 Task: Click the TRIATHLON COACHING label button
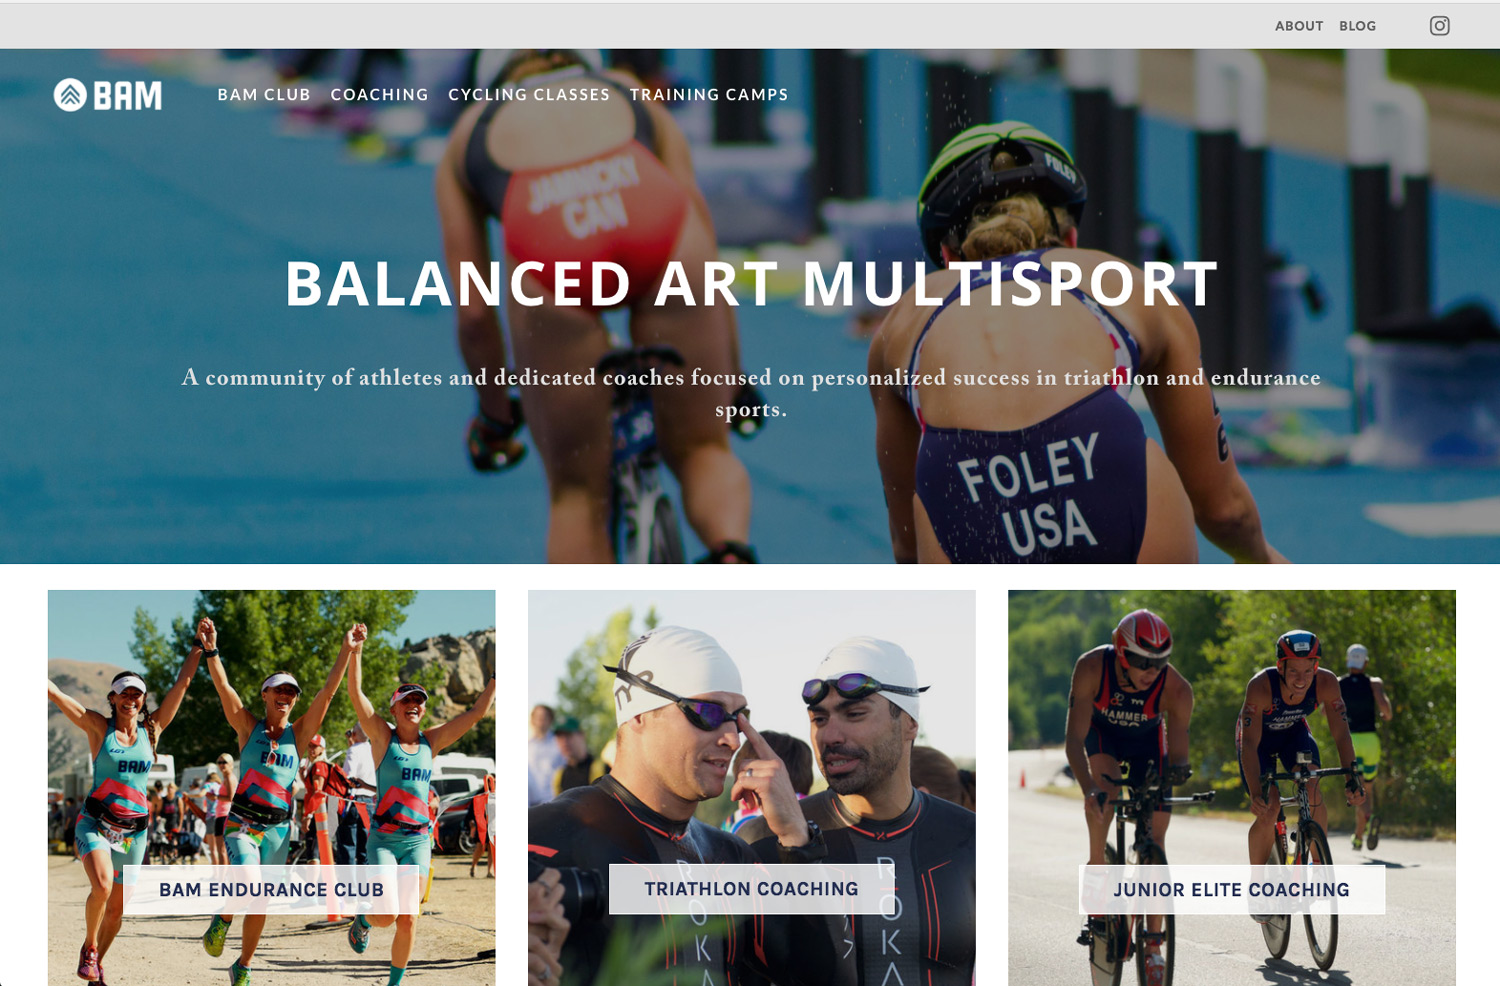(751, 889)
